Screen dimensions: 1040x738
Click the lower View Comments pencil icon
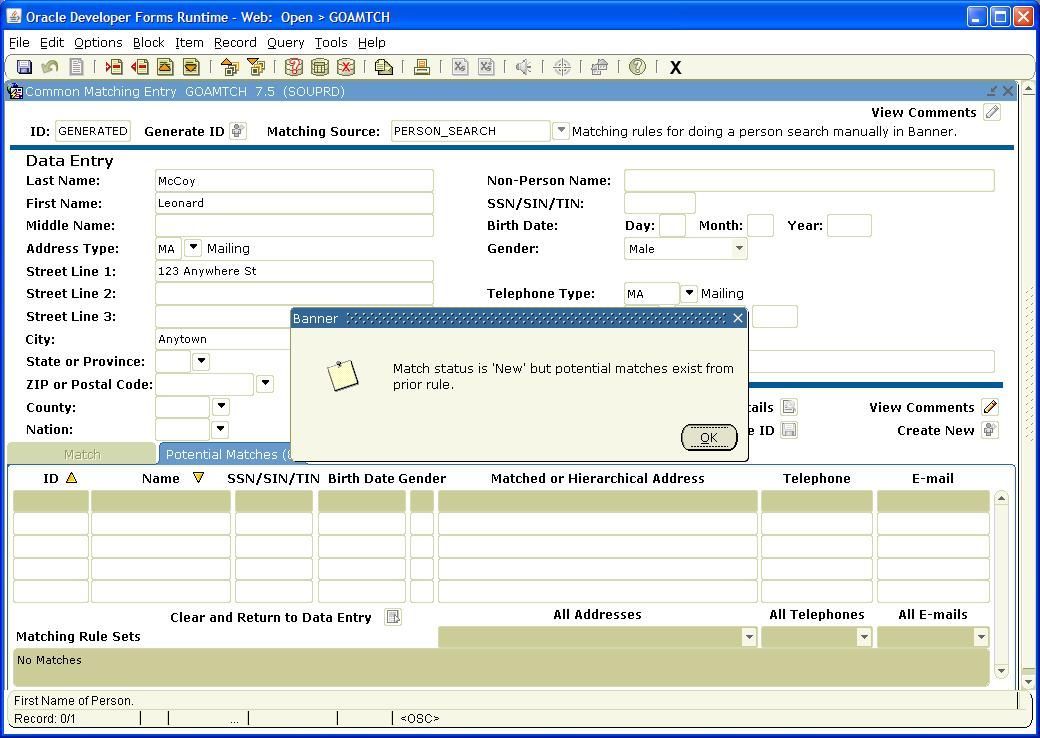click(x=990, y=407)
